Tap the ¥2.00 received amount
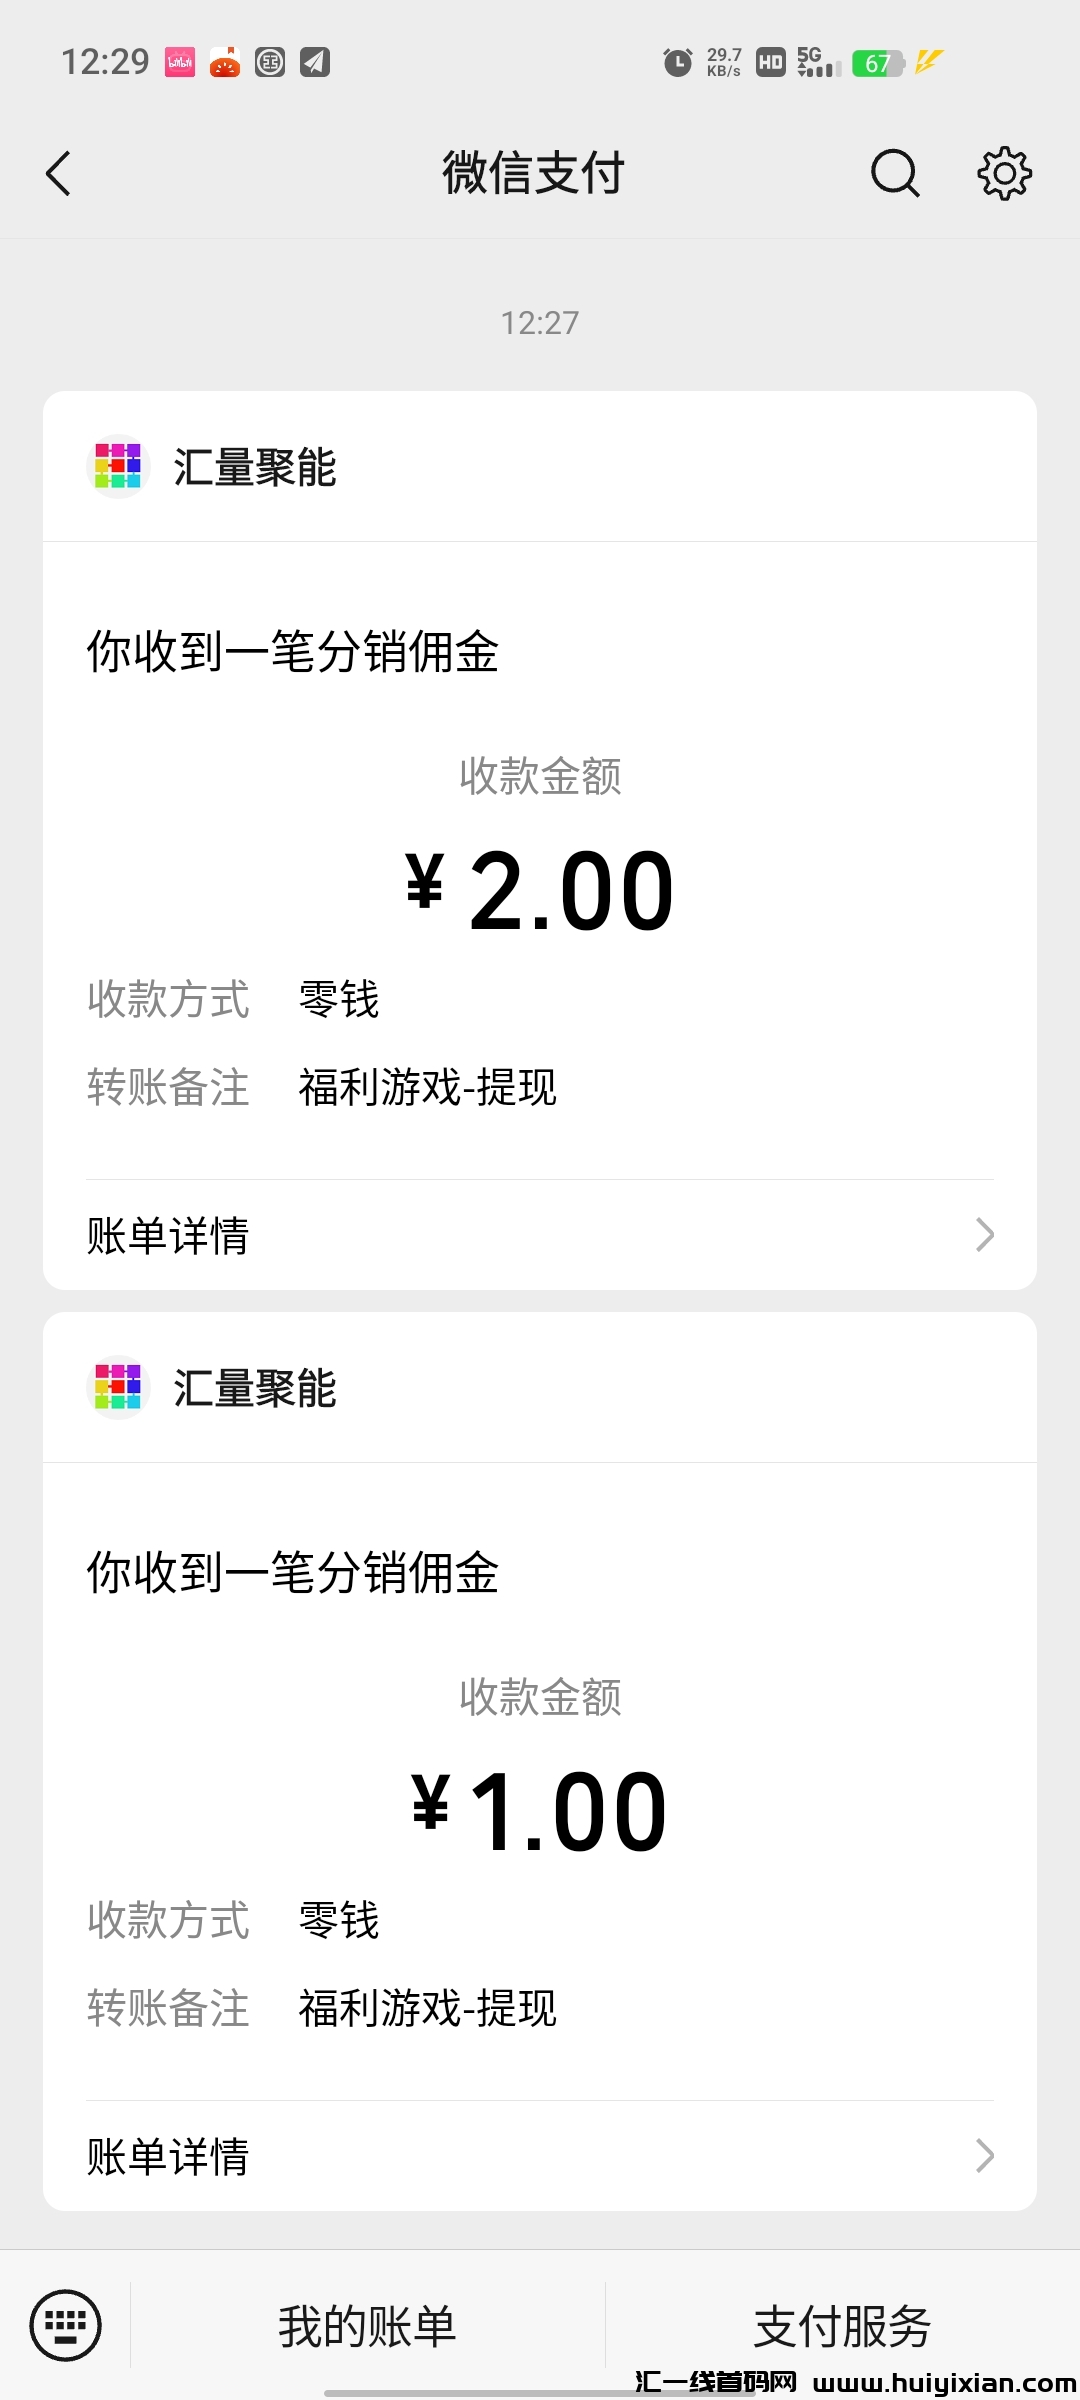The height and width of the screenshot is (2400, 1080). 540,891
